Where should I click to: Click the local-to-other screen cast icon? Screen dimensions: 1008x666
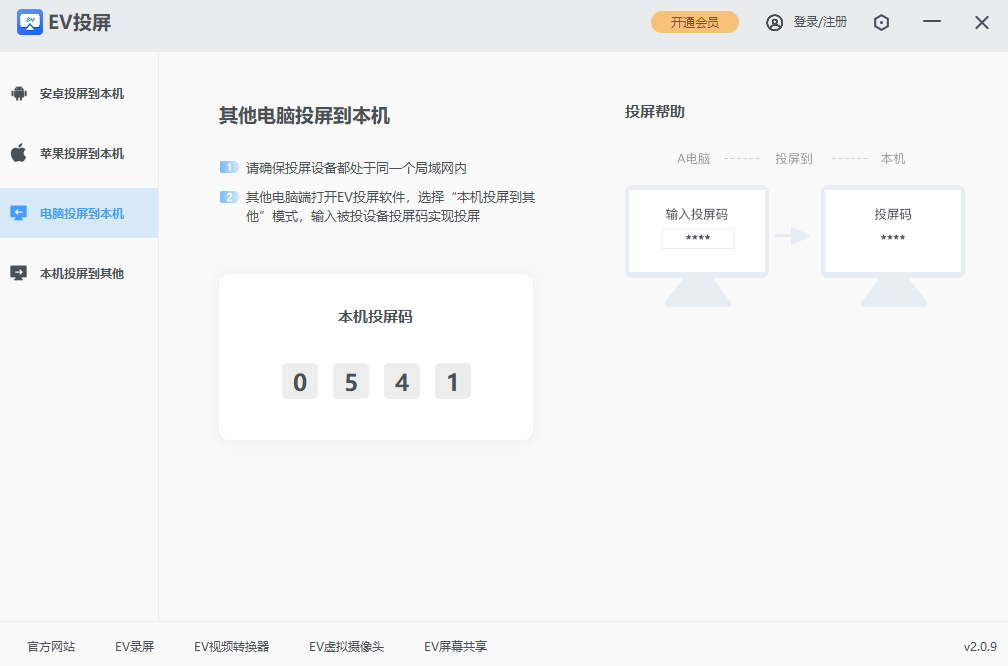[x=18, y=273]
